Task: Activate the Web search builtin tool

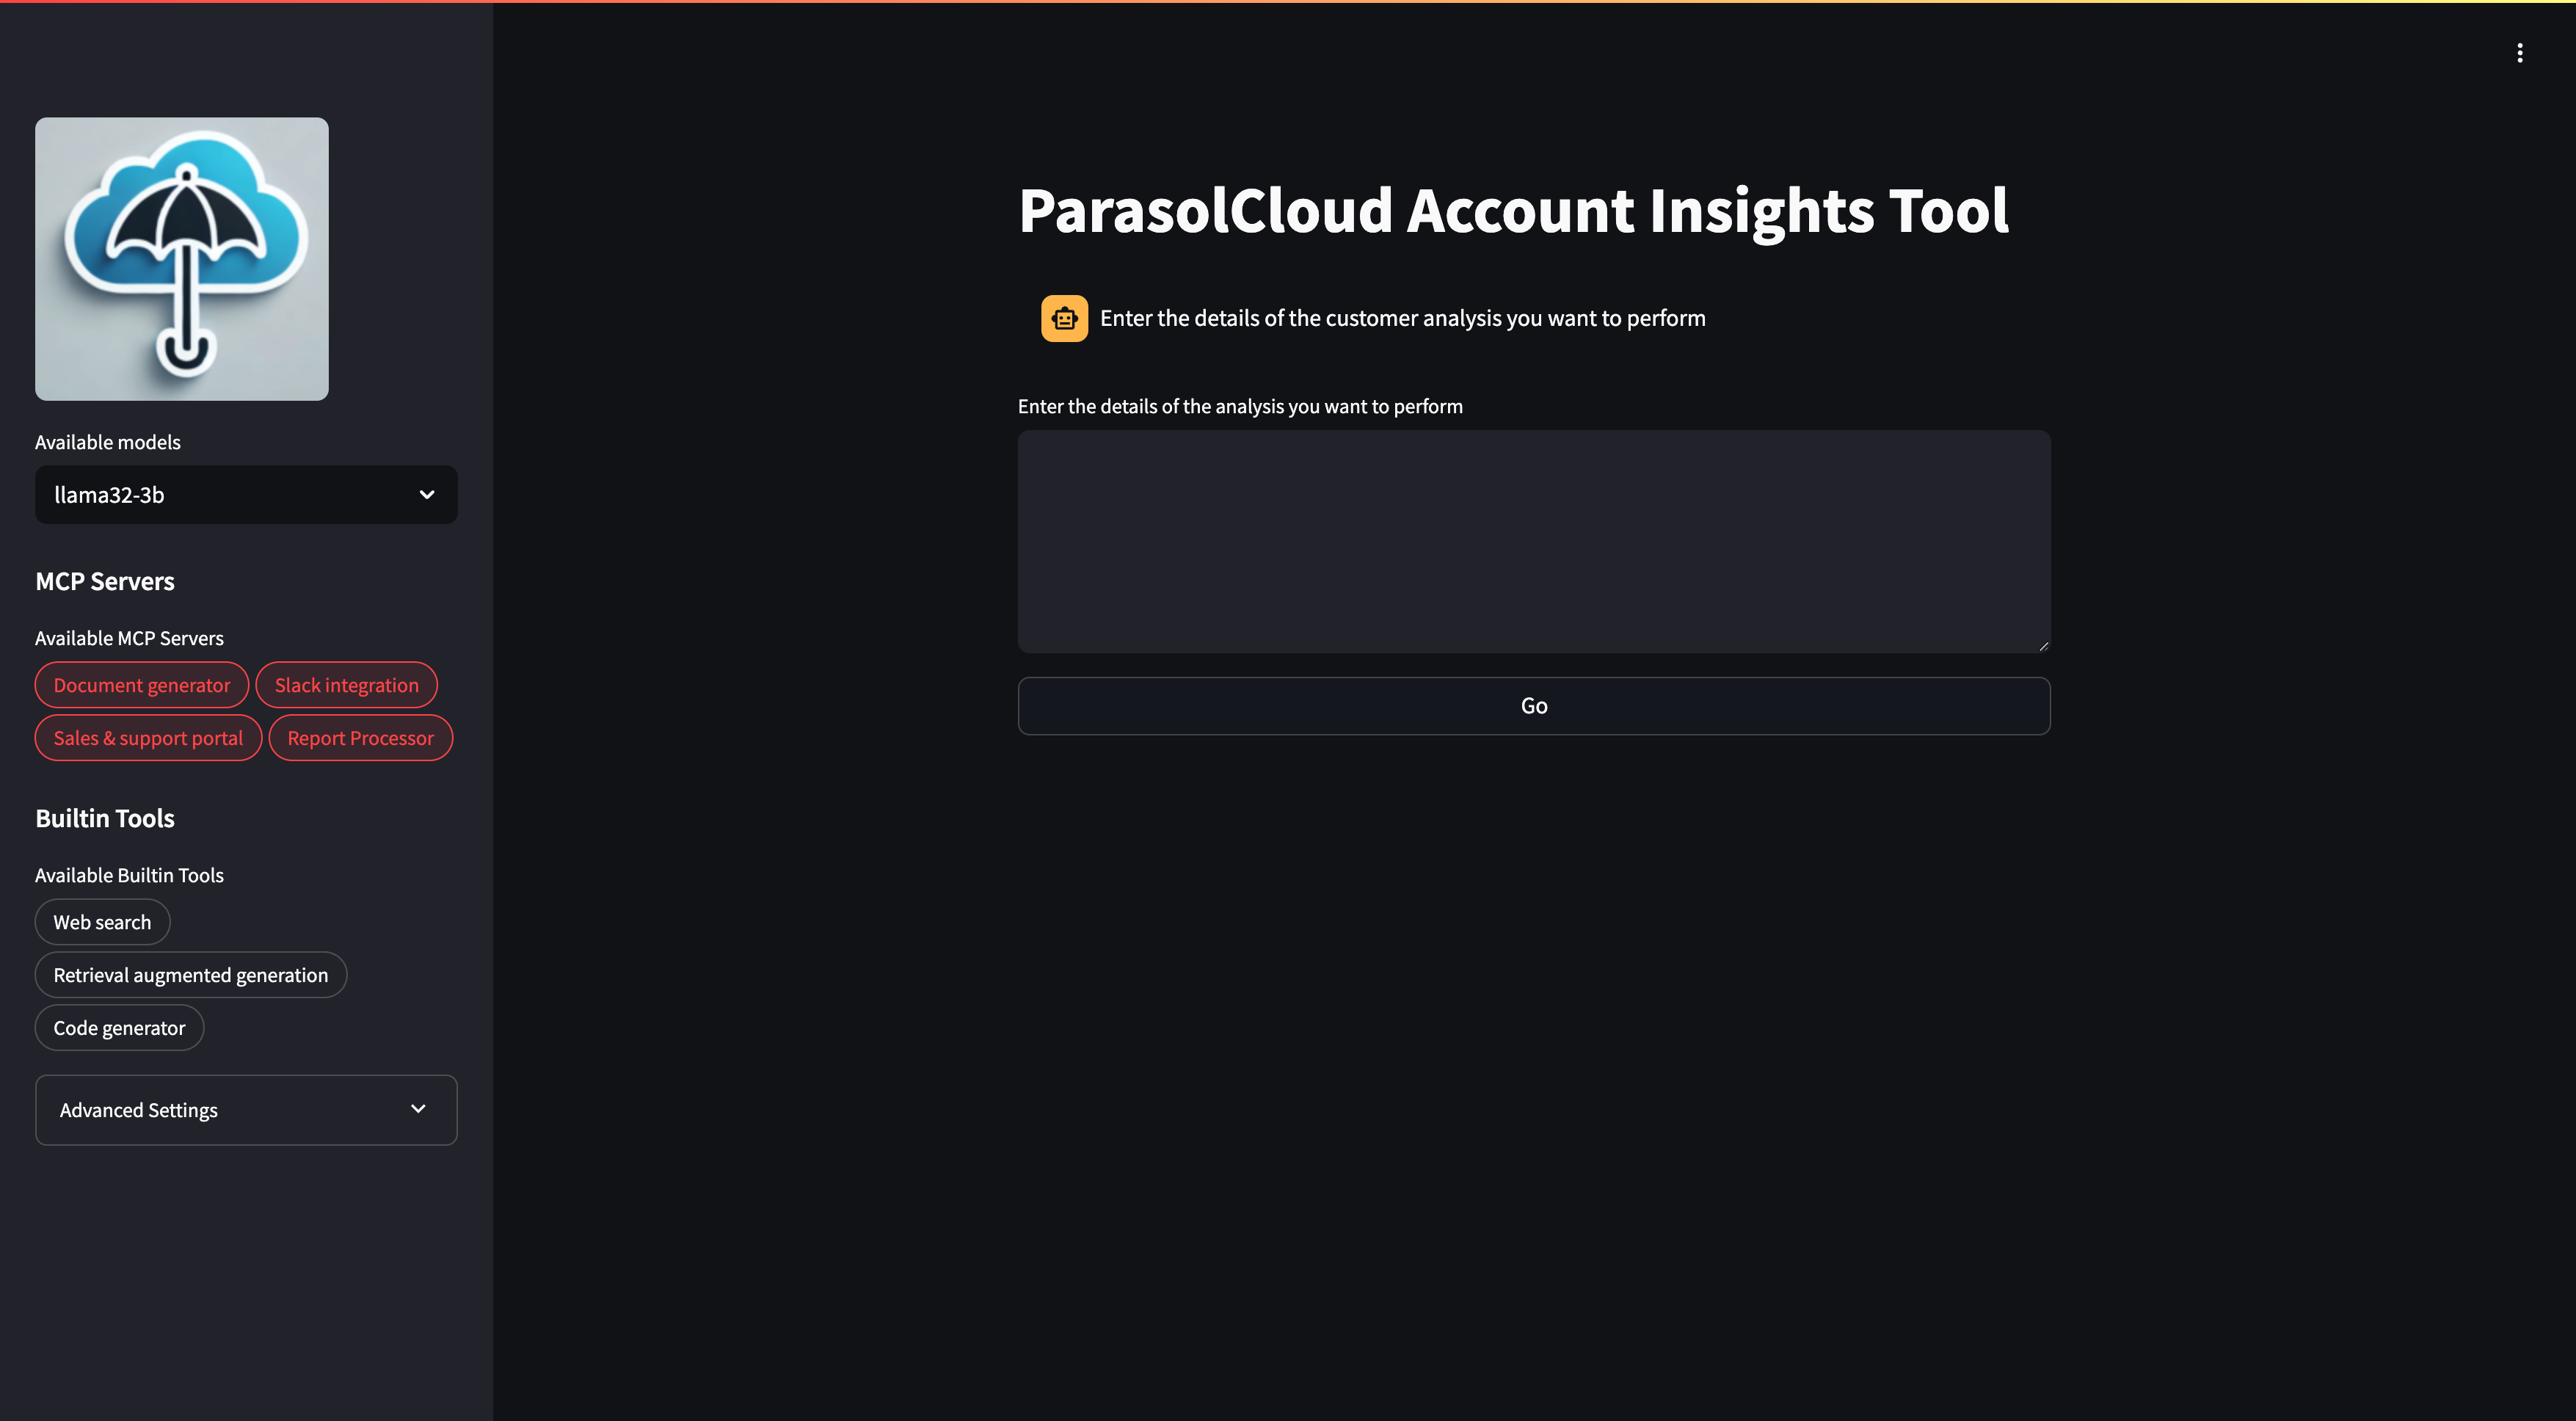Action: (102, 921)
